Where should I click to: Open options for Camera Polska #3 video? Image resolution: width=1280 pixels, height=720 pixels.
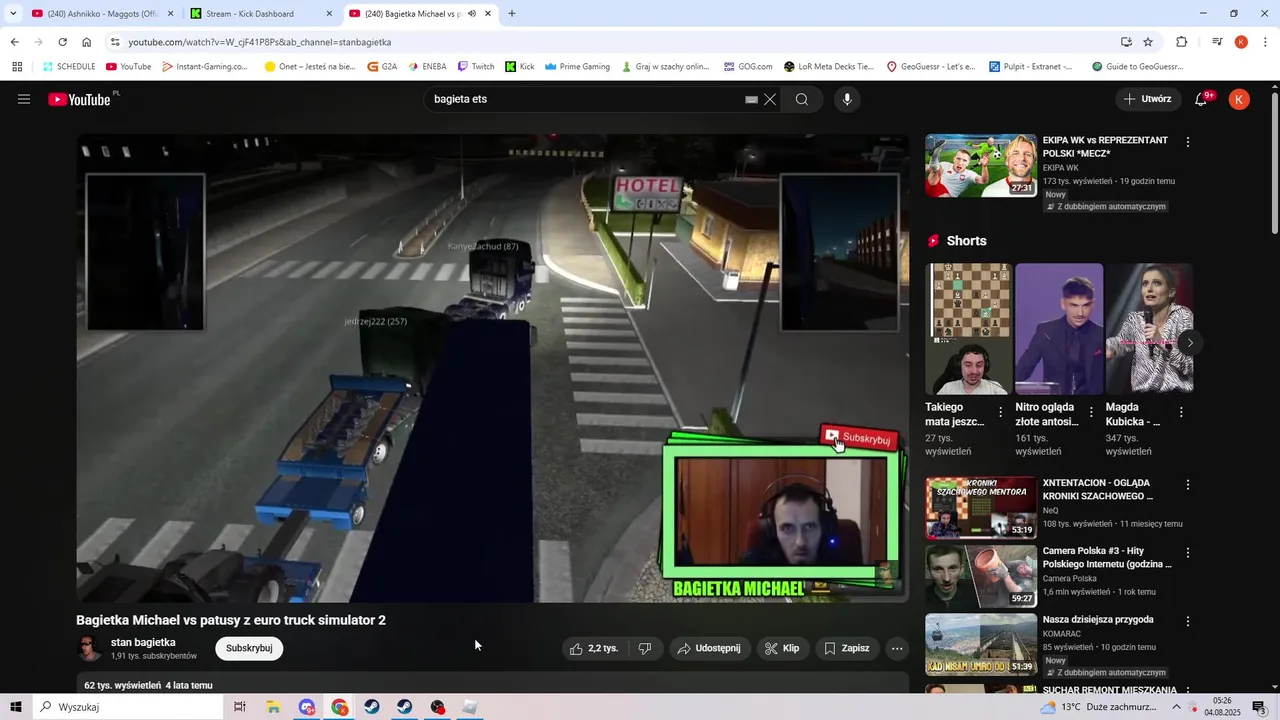pyautogui.click(x=1188, y=553)
